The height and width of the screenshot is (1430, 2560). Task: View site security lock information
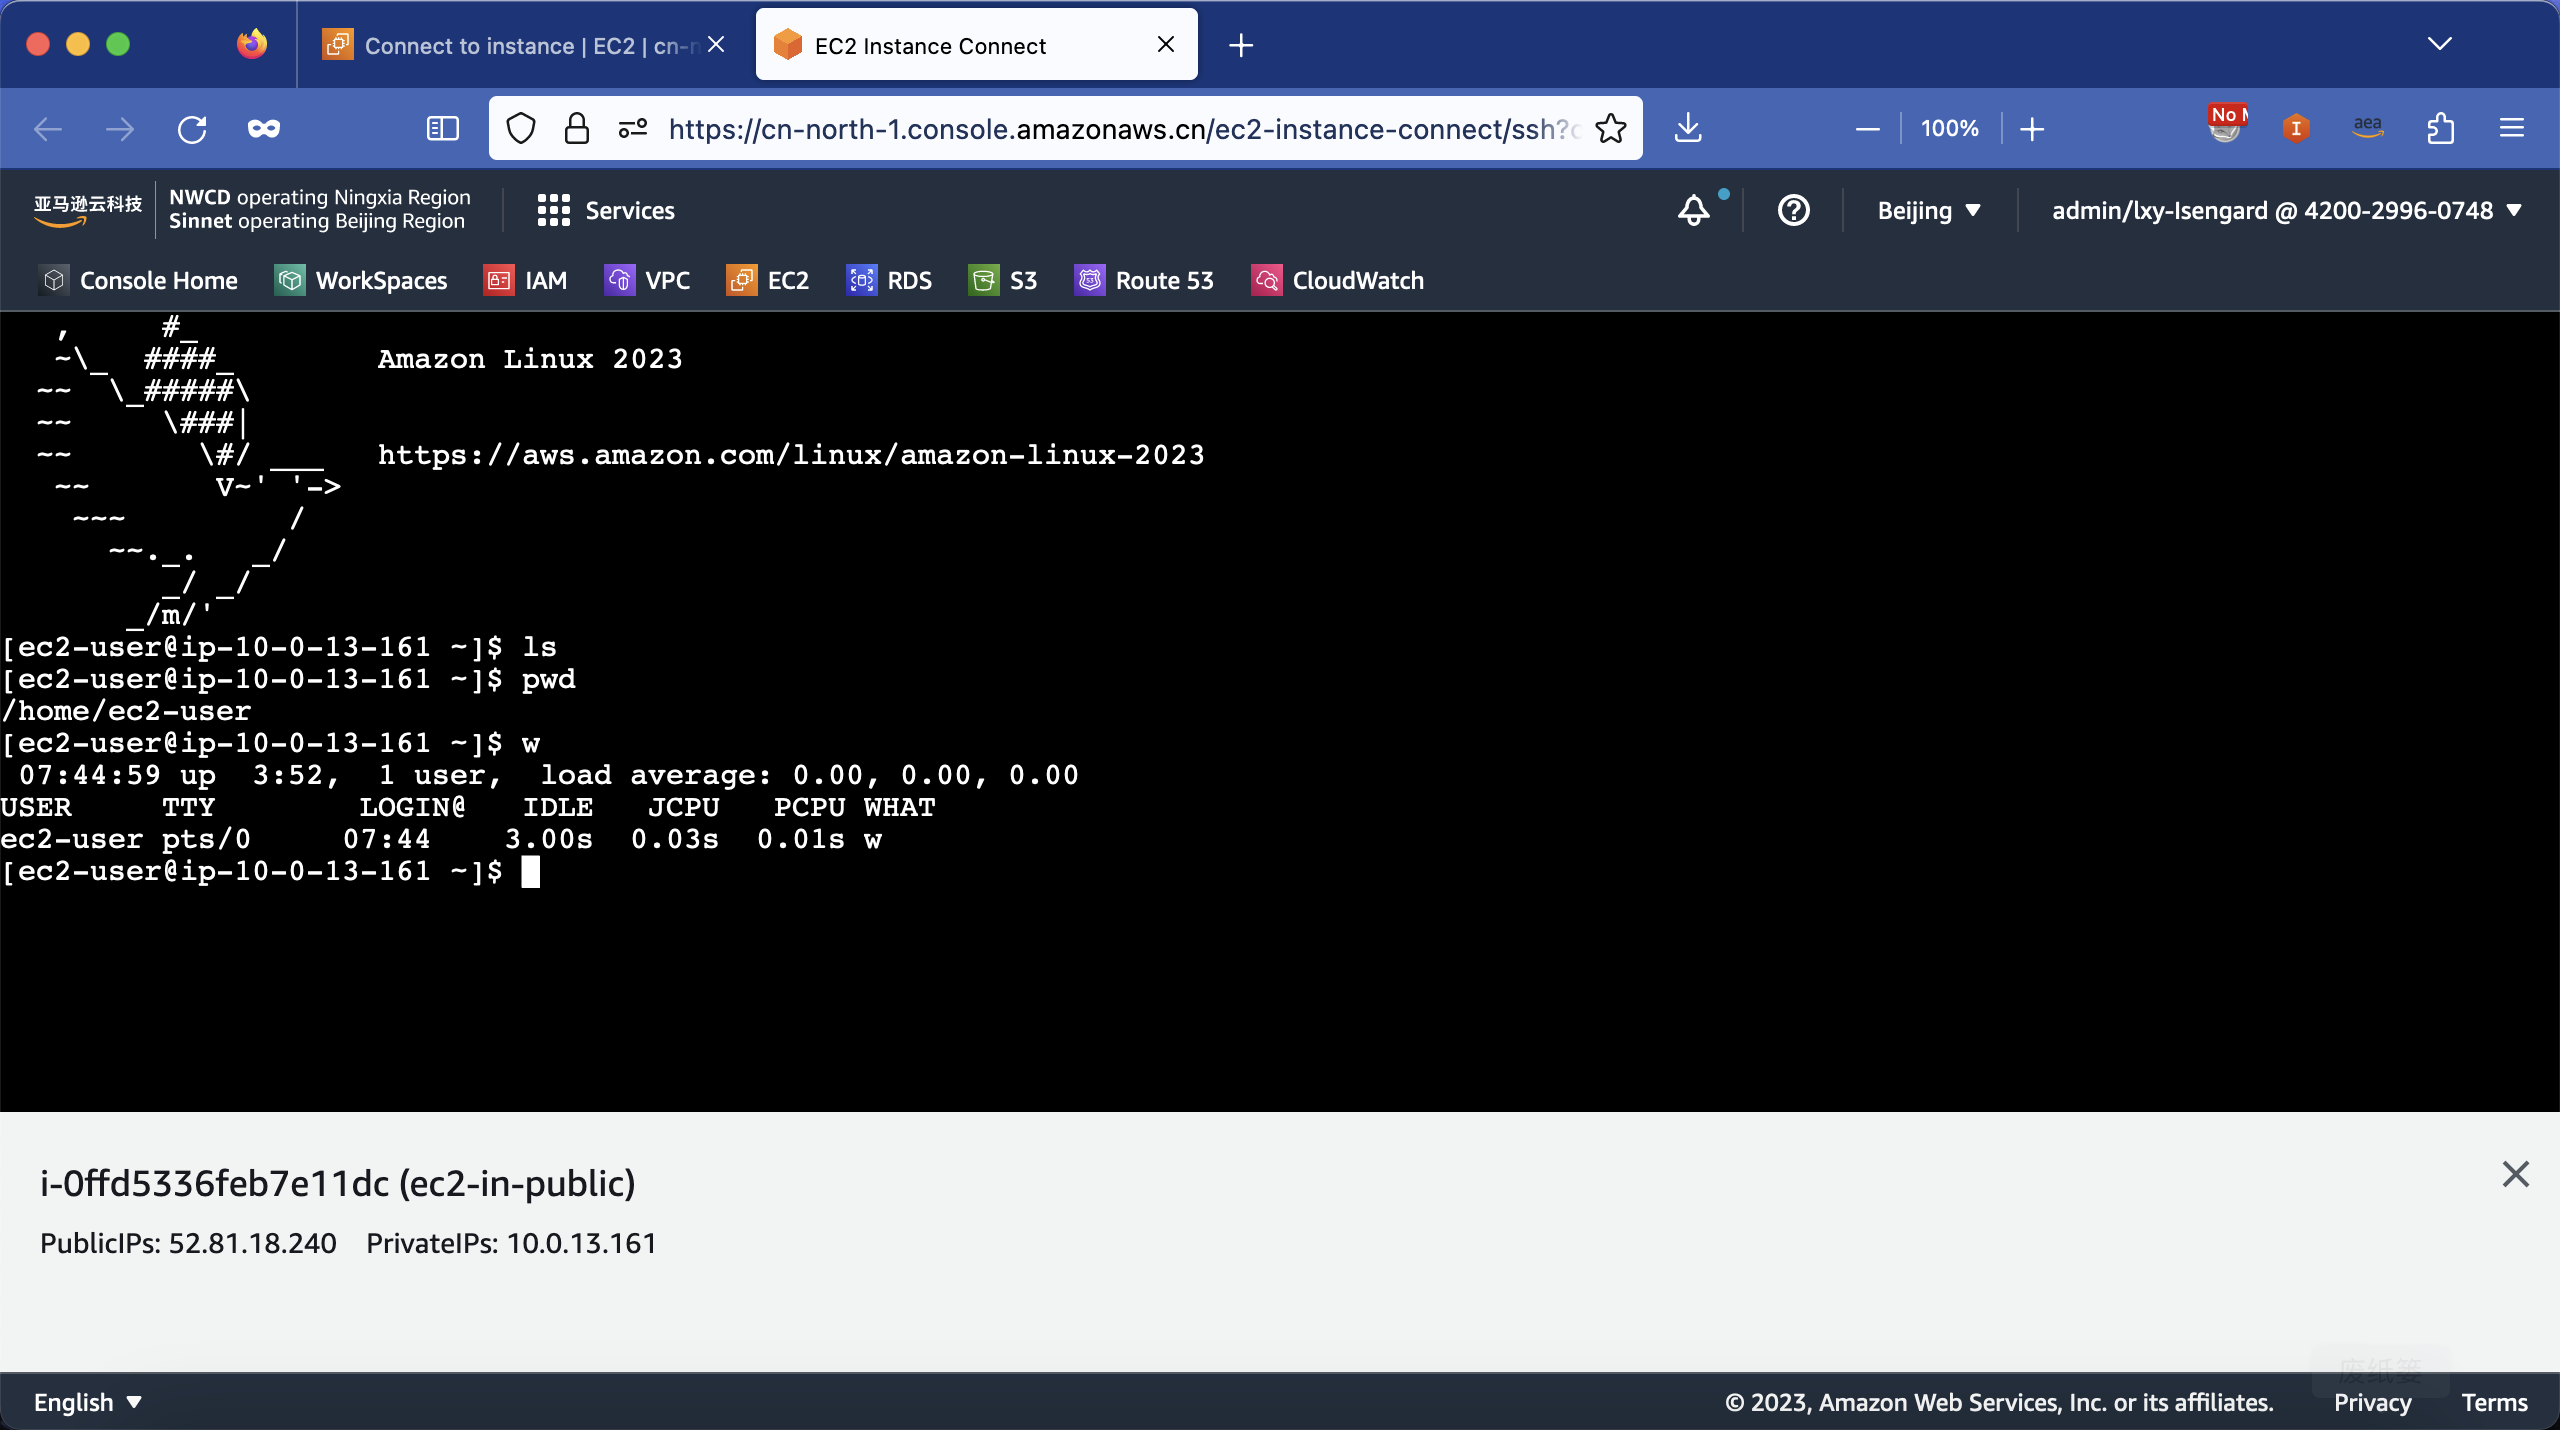[577, 129]
